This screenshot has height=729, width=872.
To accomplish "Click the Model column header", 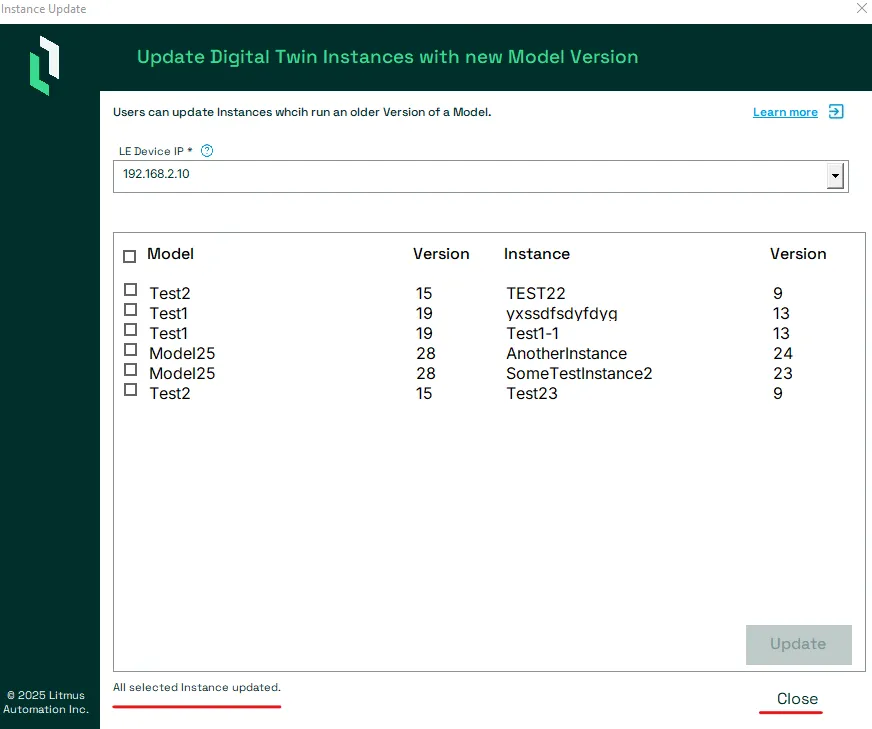I will coord(171,254).
